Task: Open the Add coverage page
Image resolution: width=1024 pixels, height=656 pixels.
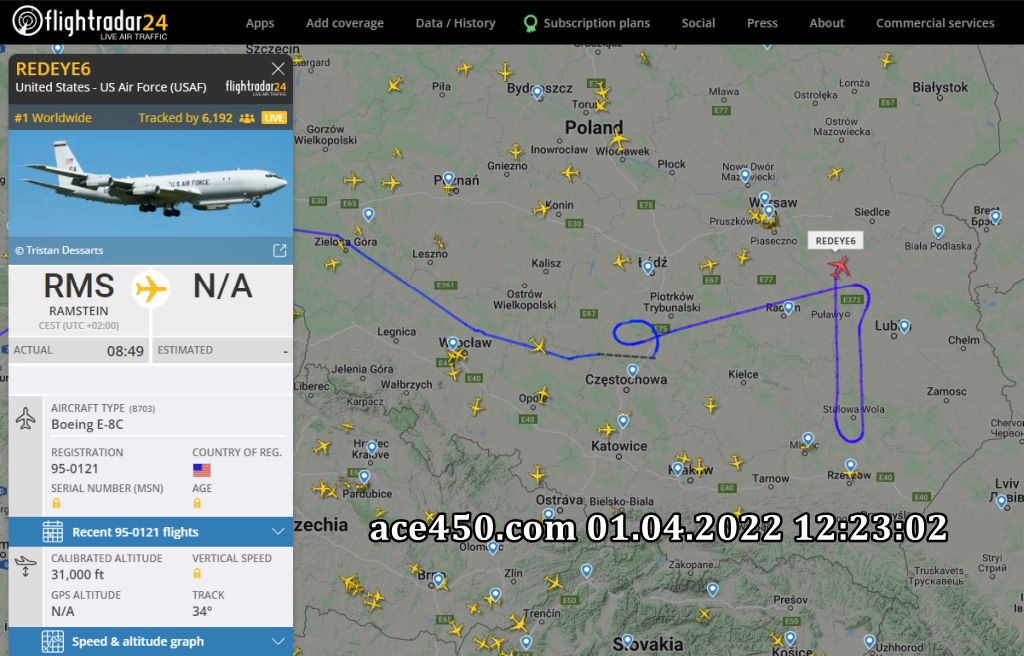Action: point(345,23)
